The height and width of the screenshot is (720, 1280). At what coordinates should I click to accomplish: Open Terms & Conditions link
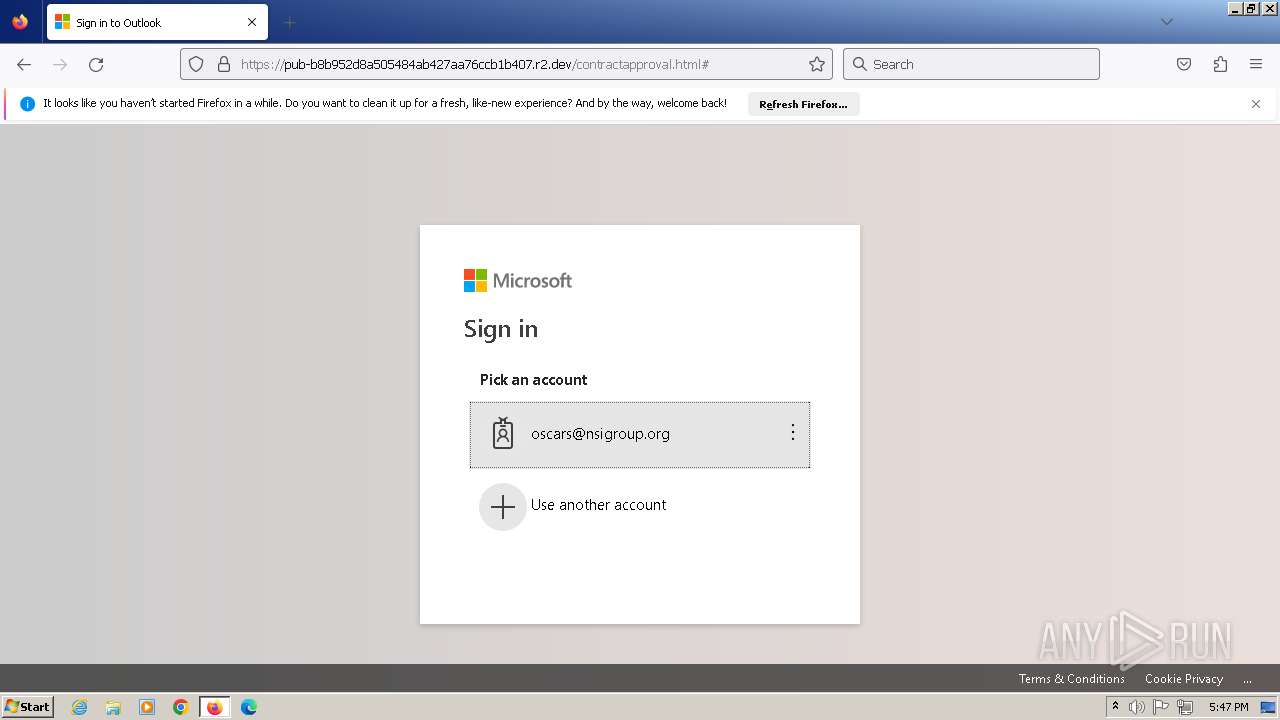tap(1071, 678)
